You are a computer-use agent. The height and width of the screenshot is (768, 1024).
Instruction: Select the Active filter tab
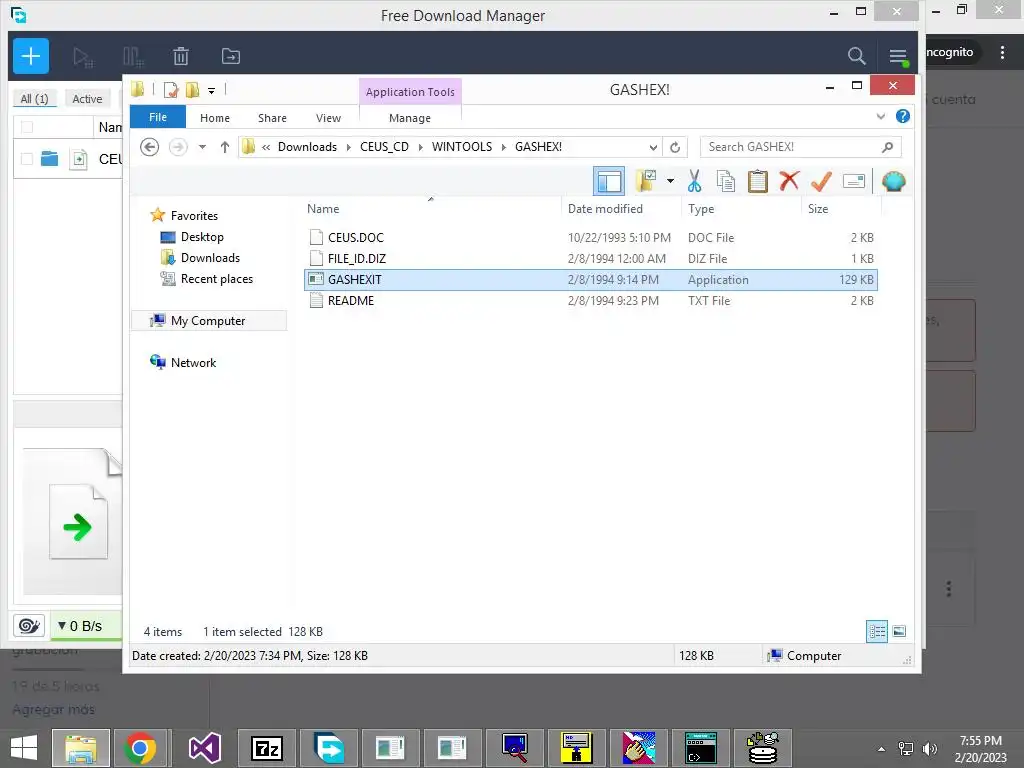tap(87, 99)
